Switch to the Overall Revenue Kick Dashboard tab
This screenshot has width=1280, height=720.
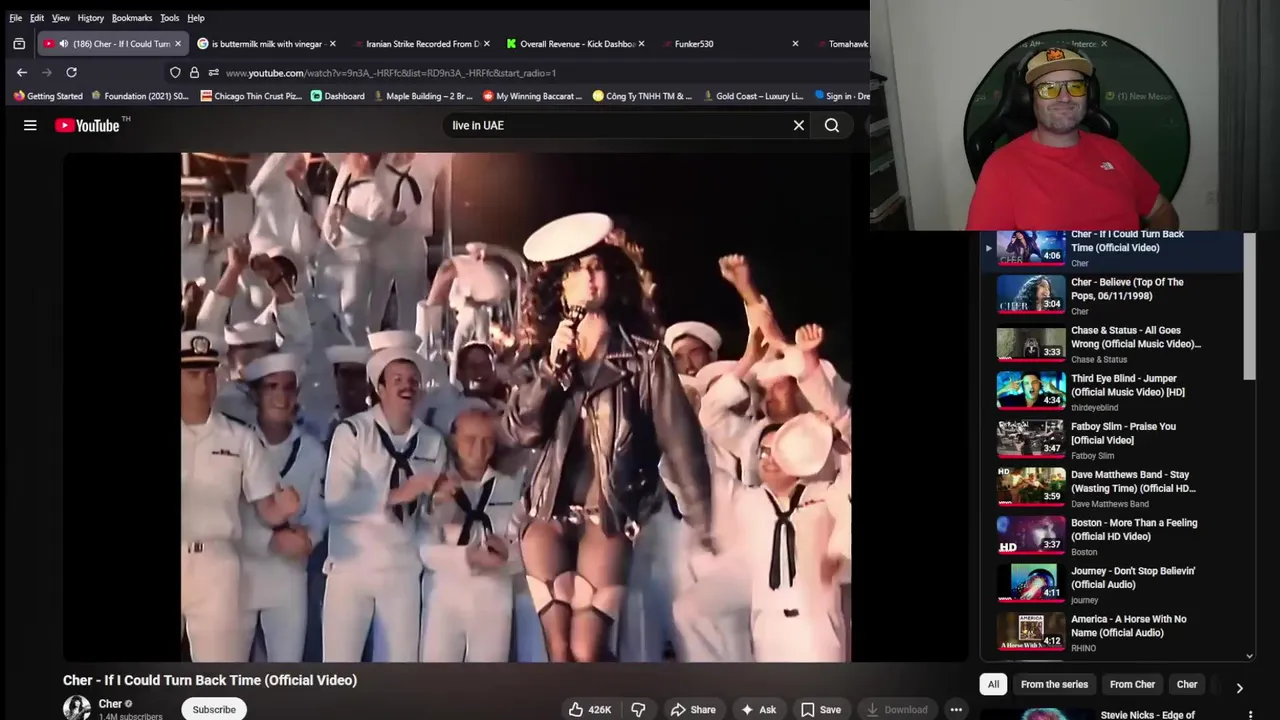tap(574, 44)
